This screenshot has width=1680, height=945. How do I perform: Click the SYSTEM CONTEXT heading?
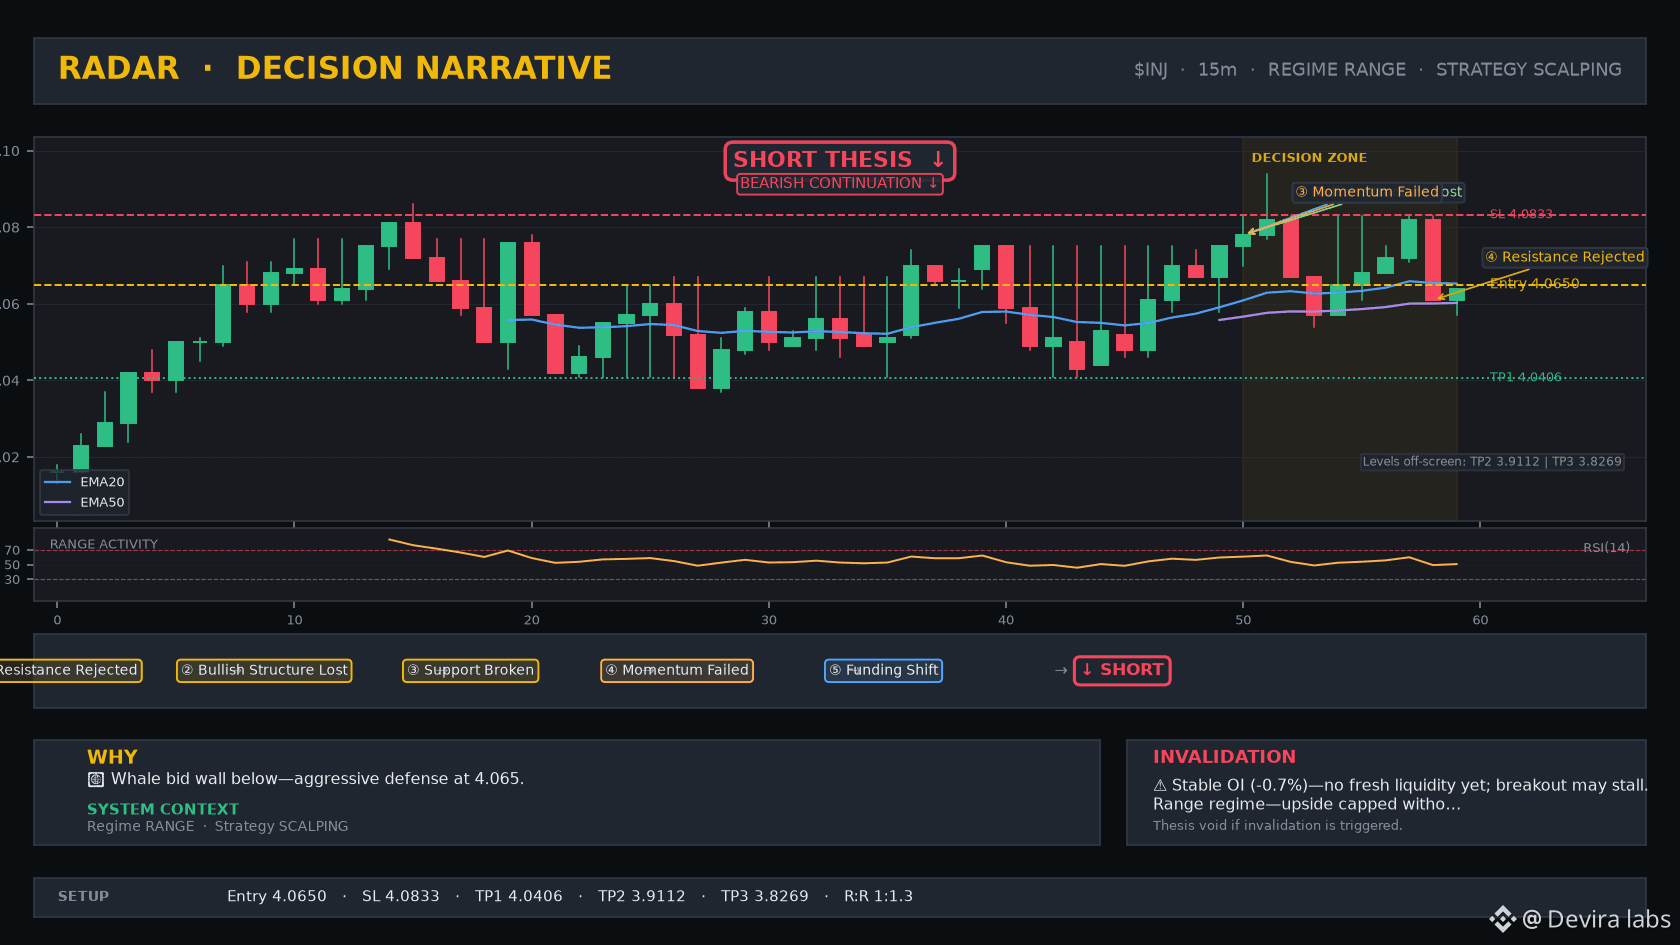click(x=163, y=809)
